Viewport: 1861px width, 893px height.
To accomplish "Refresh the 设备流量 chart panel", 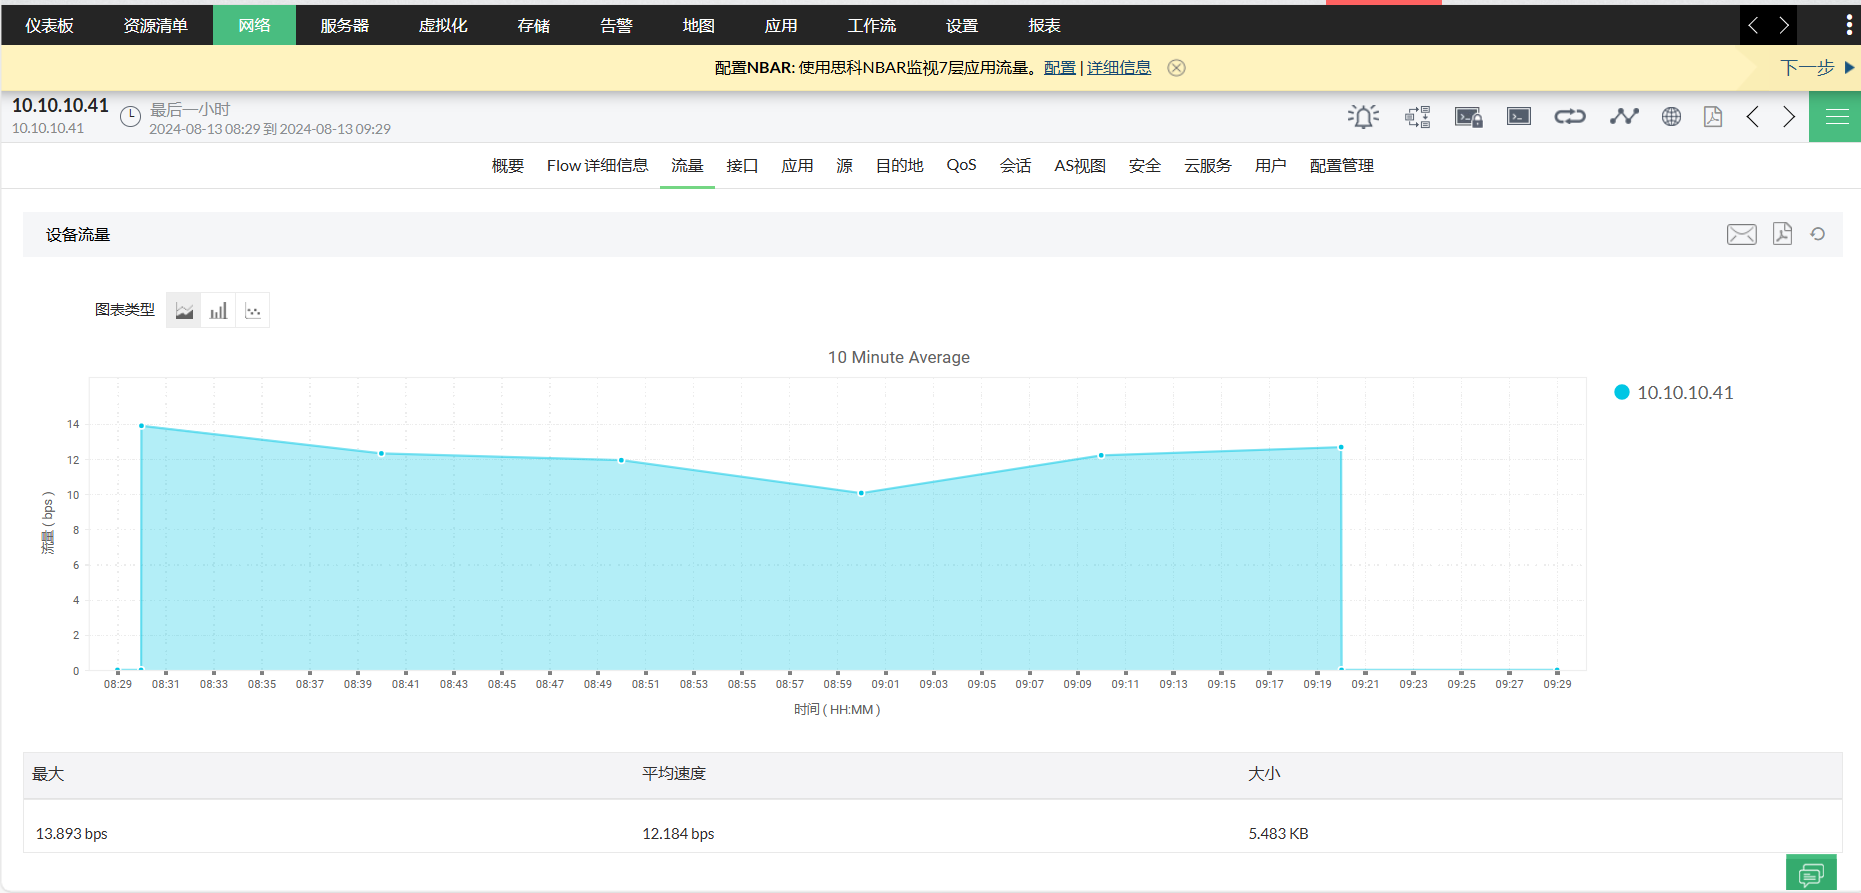I will [1818, 234].
